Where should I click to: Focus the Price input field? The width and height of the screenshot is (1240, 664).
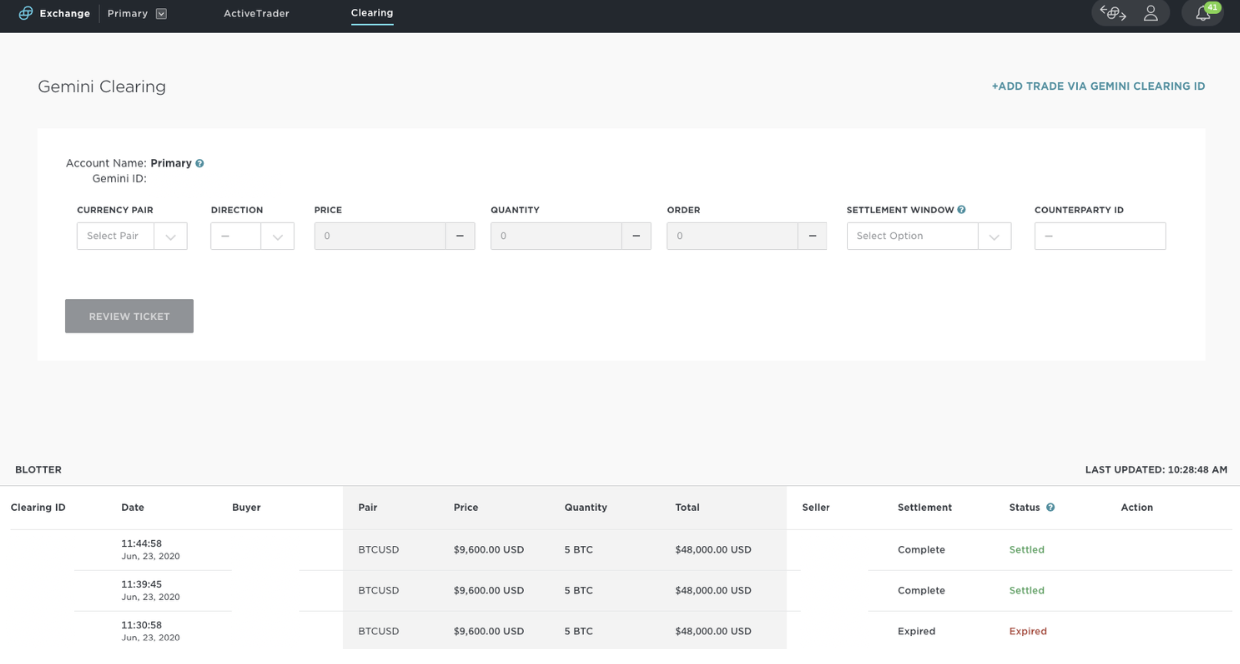coord(380,236)
